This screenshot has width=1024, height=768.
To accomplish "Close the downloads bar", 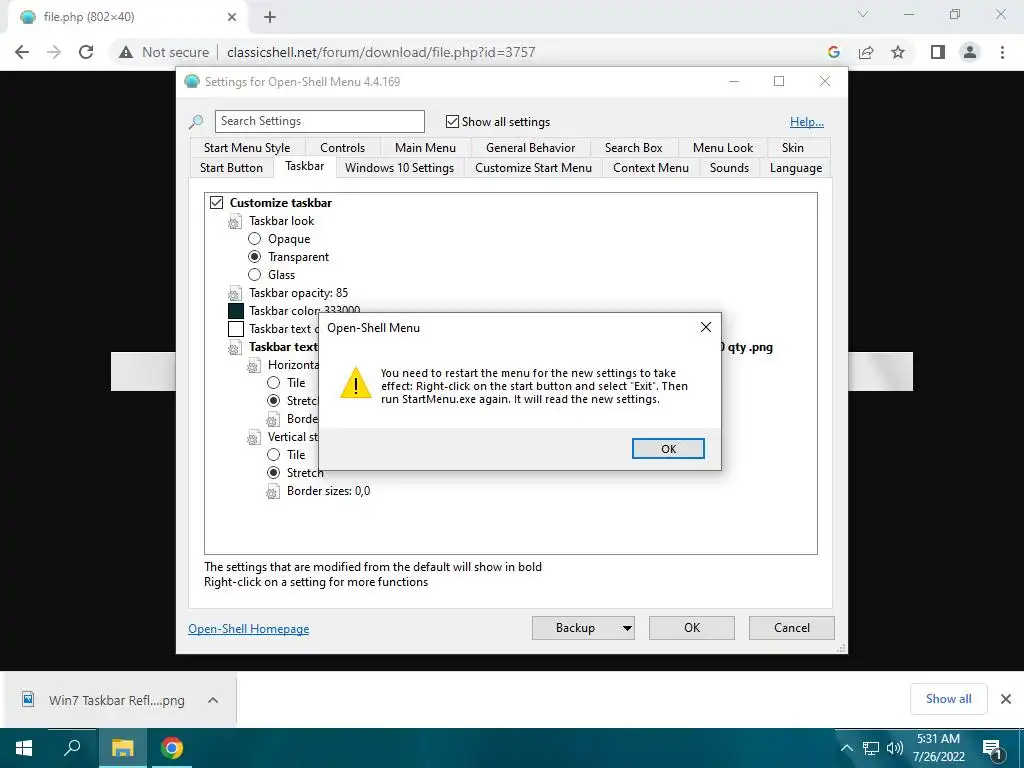I will [x=1006, y=699].
